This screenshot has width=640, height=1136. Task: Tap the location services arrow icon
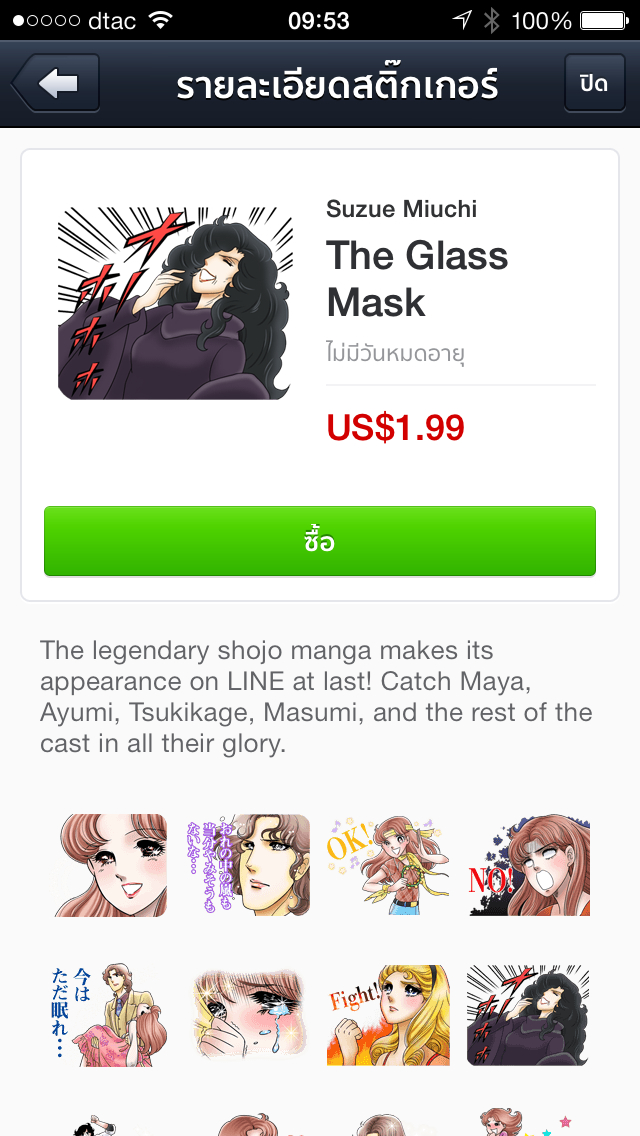pyautogui.click(x=462, y=20)
